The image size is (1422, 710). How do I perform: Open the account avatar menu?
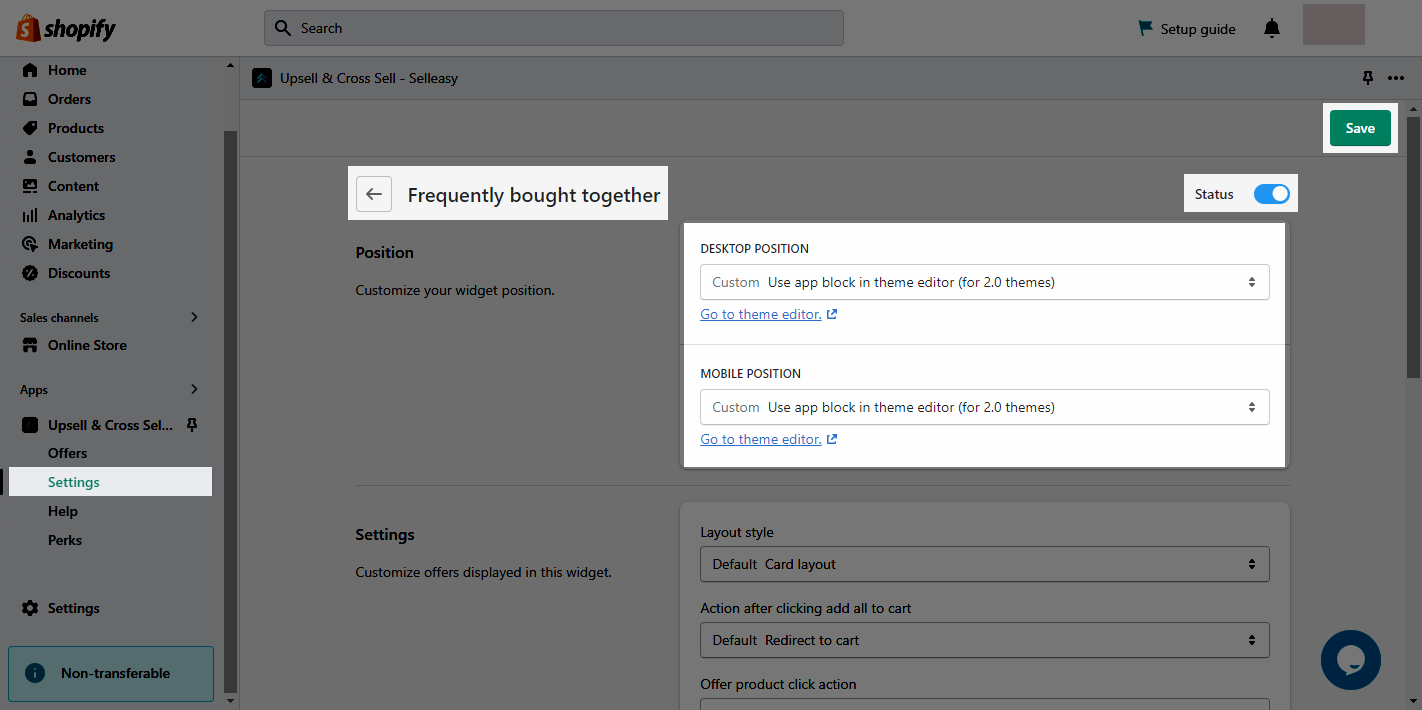click(1334, 25)
